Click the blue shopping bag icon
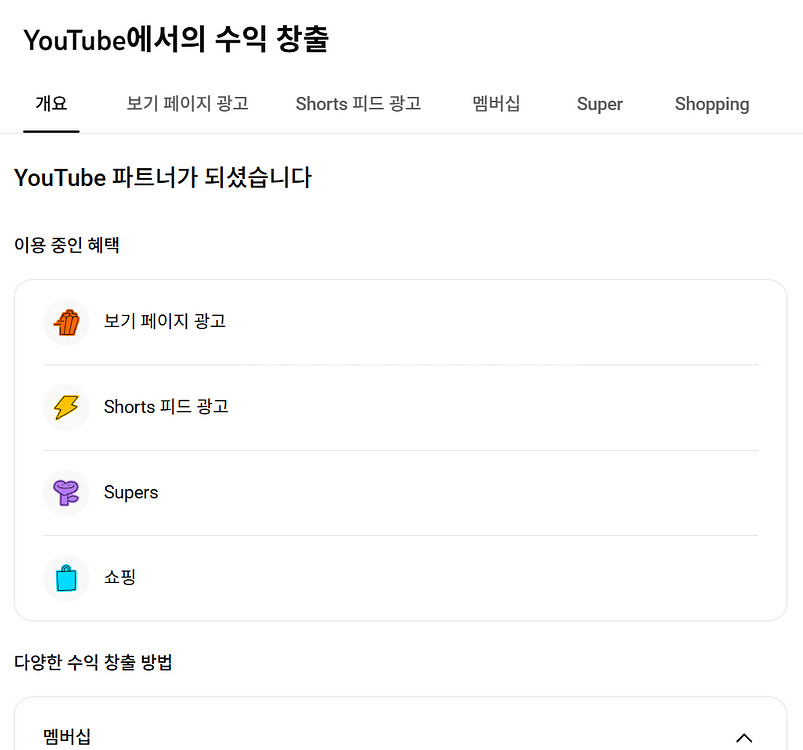 pyautogui.click(x=66, y=578)
